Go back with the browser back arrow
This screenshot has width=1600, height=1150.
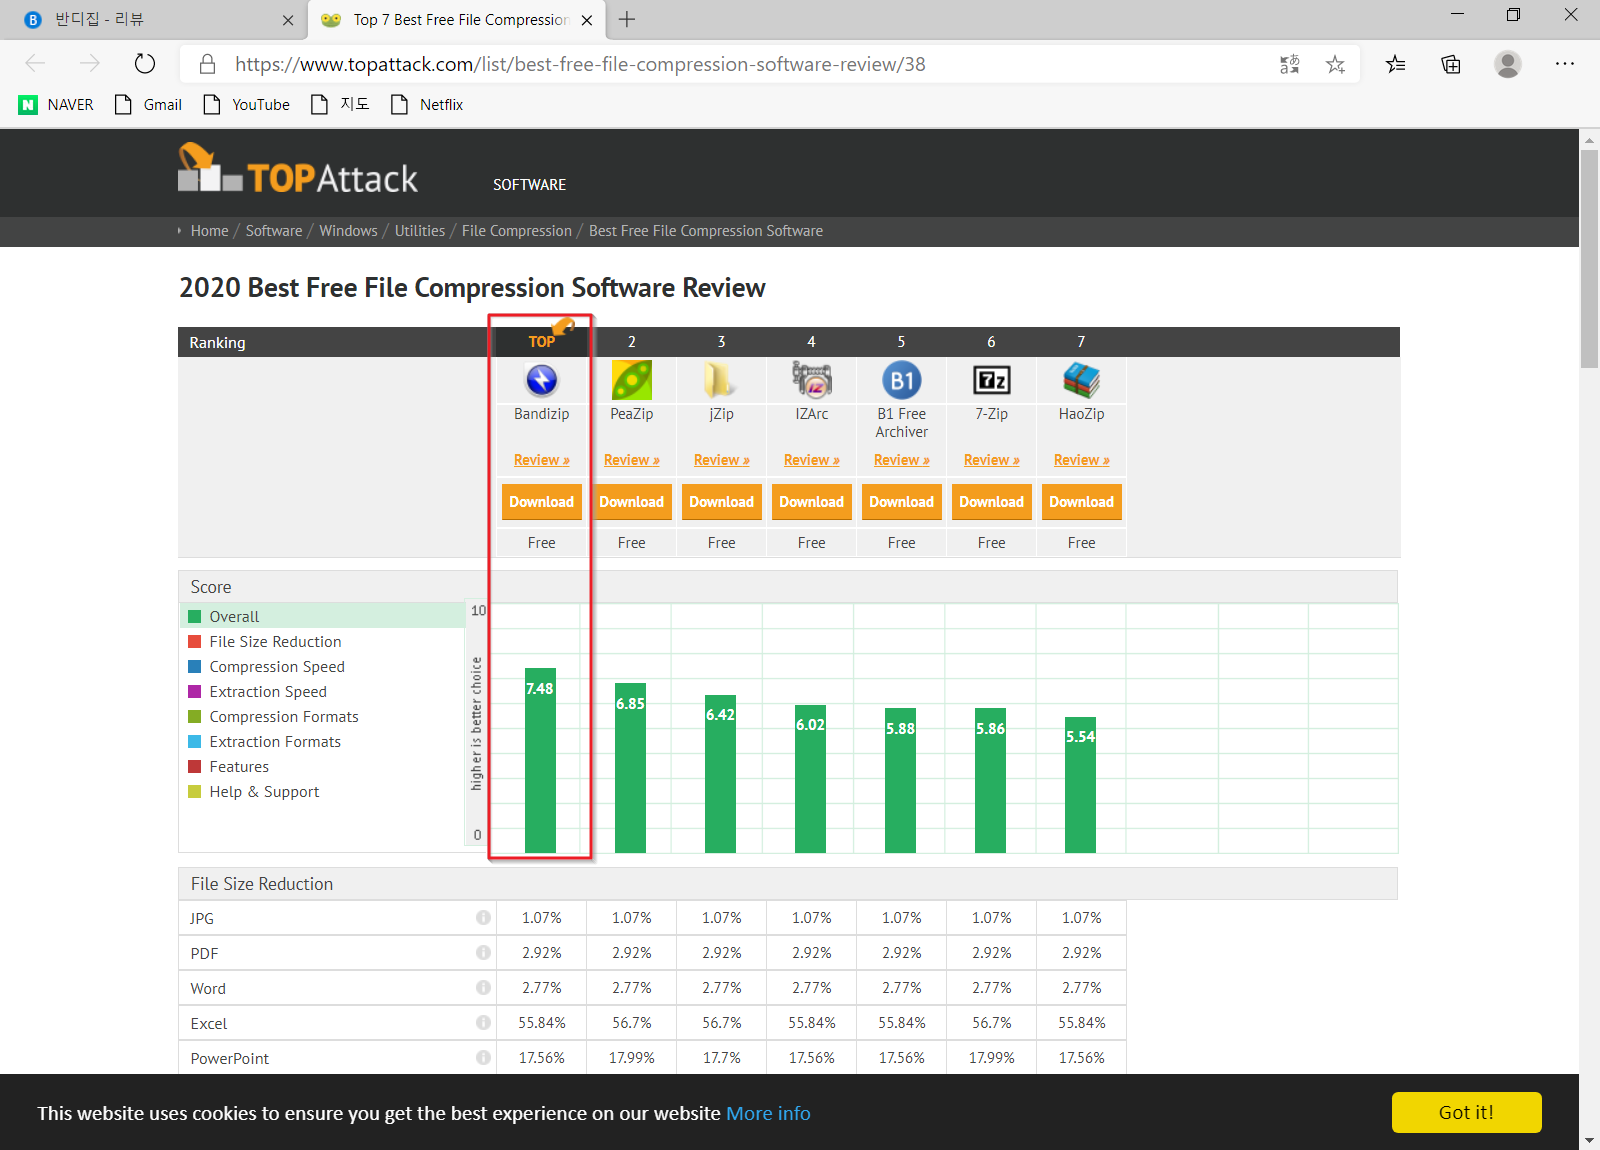point(35,64)
